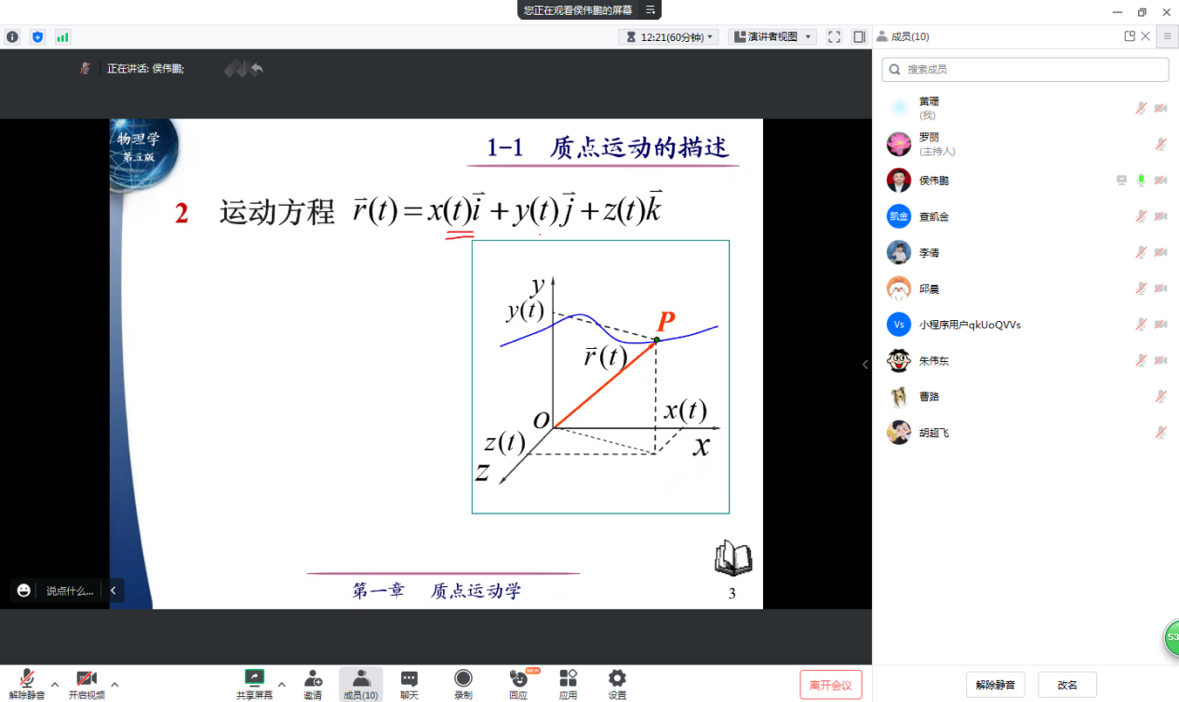Open the blue security shield icon
The image size is (1179, 702).
(x=38, y=37)
